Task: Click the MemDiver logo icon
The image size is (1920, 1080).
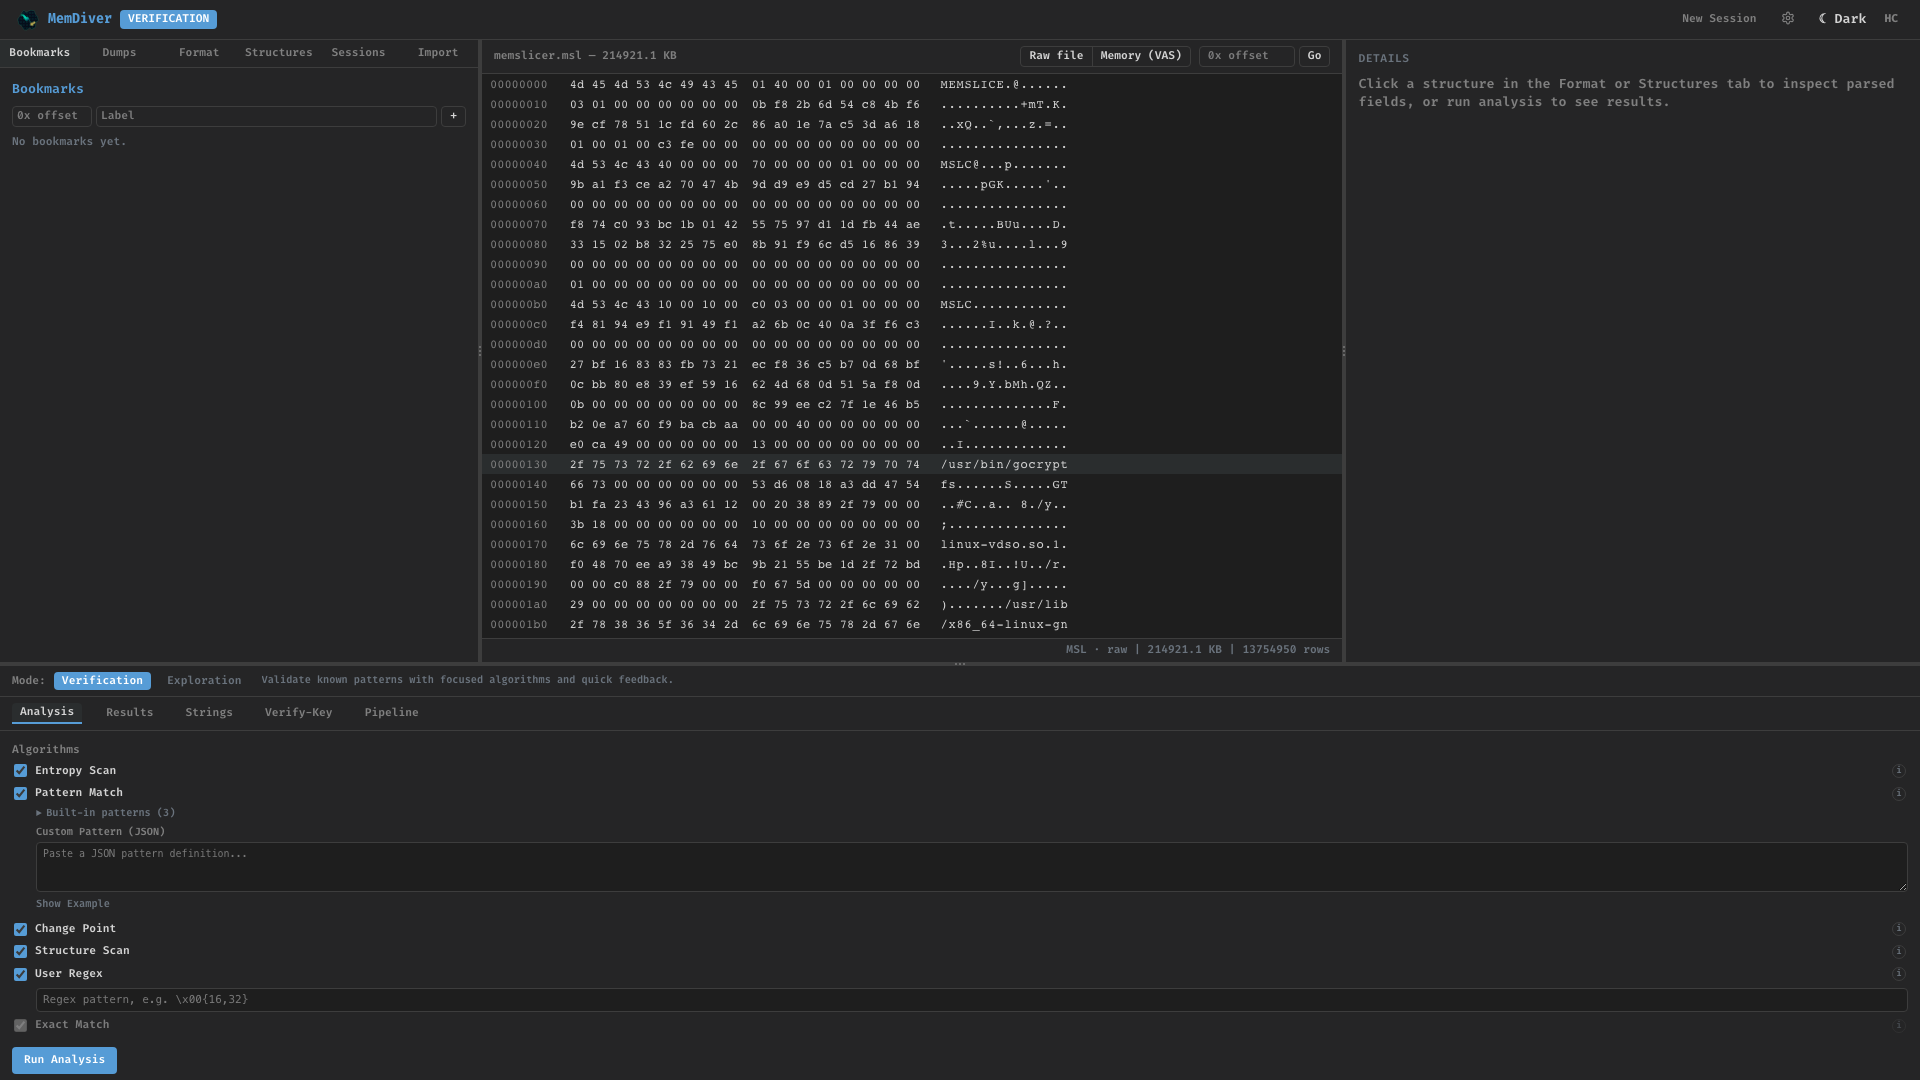Action: tap(28, 19)
